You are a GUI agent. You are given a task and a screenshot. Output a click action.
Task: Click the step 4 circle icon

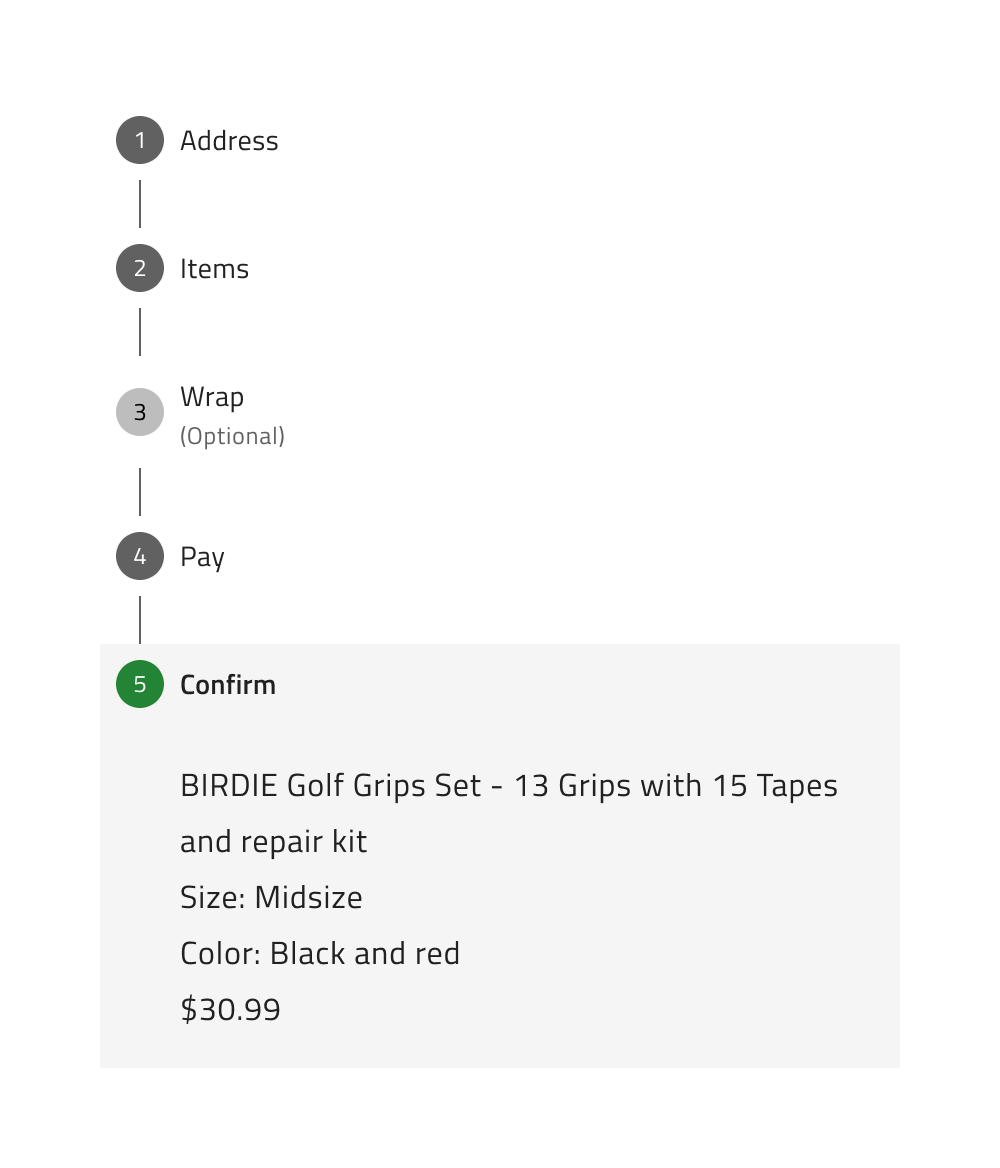coord(140,556)
